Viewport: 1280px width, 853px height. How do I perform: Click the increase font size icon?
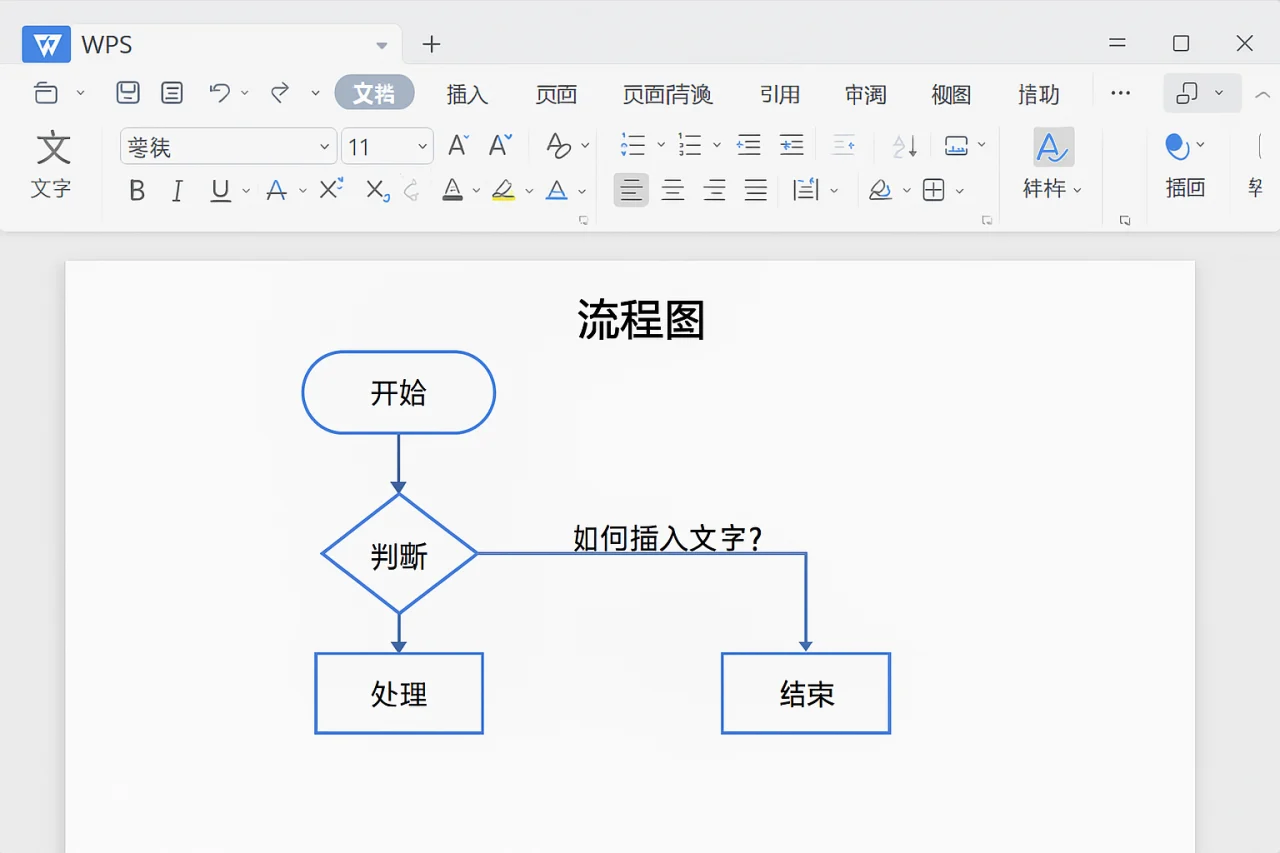[x=456, y=145]
